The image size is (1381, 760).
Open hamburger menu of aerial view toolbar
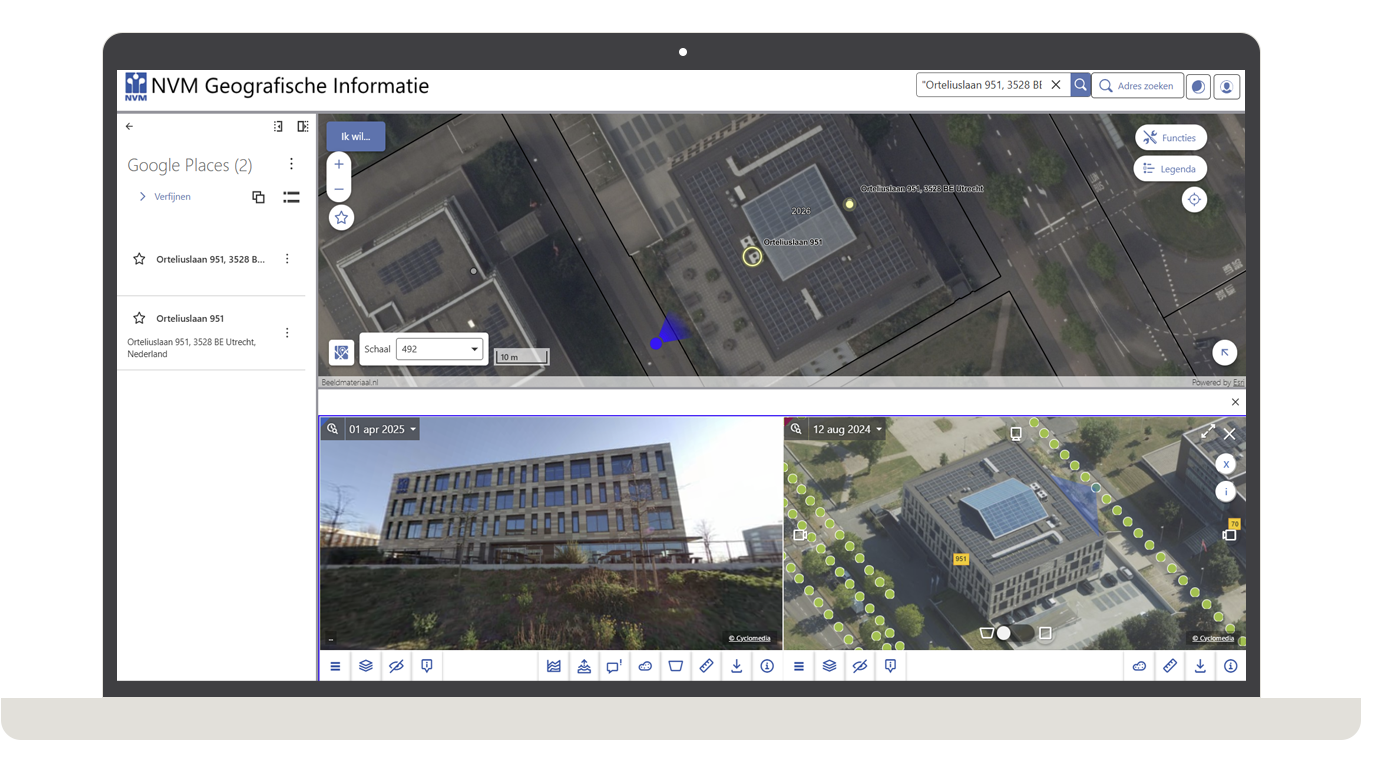click(x=799, y=666)
